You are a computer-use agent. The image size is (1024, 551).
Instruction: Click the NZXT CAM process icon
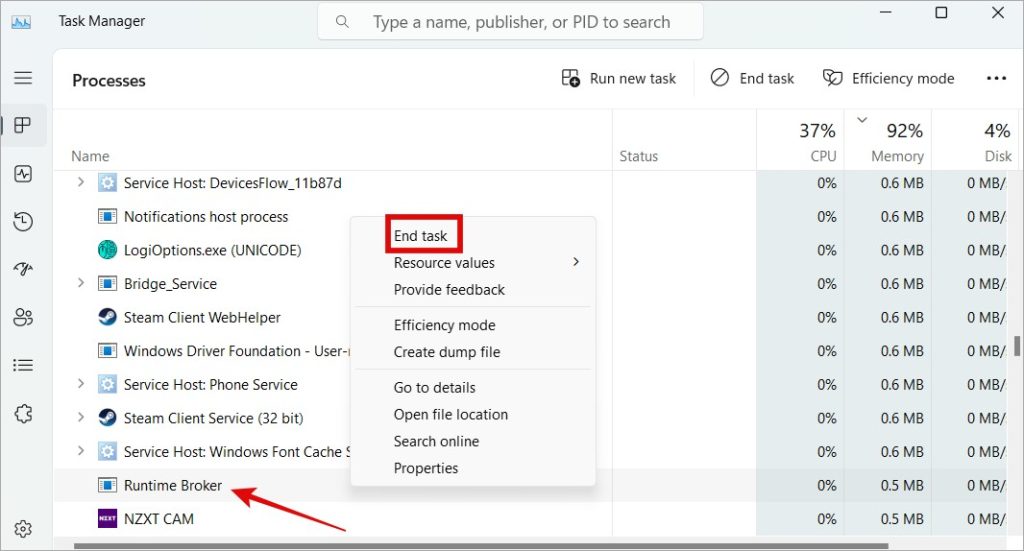[107, 519]
